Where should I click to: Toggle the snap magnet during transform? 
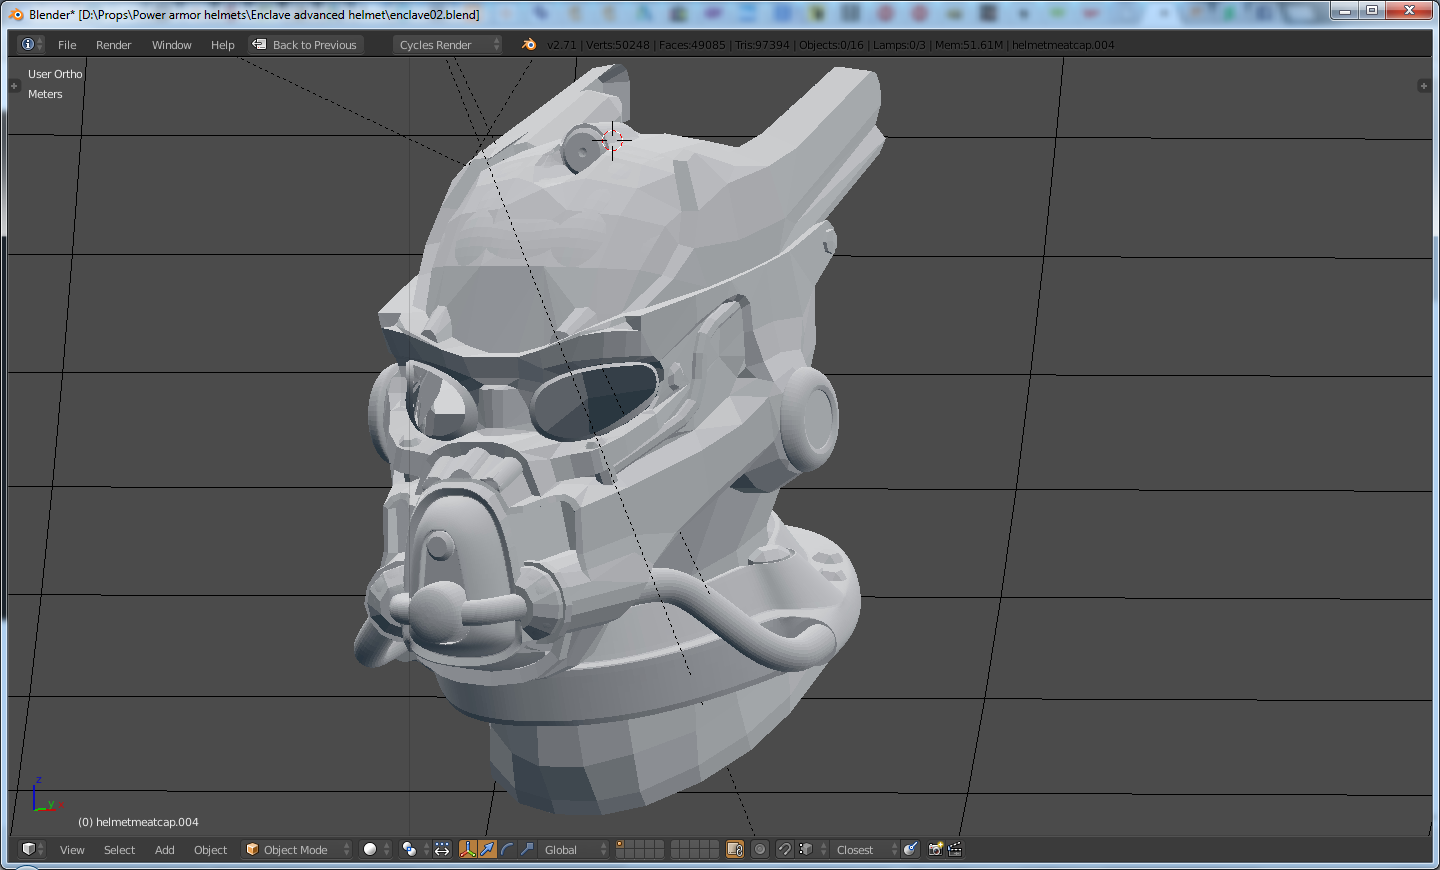point(785,850)
